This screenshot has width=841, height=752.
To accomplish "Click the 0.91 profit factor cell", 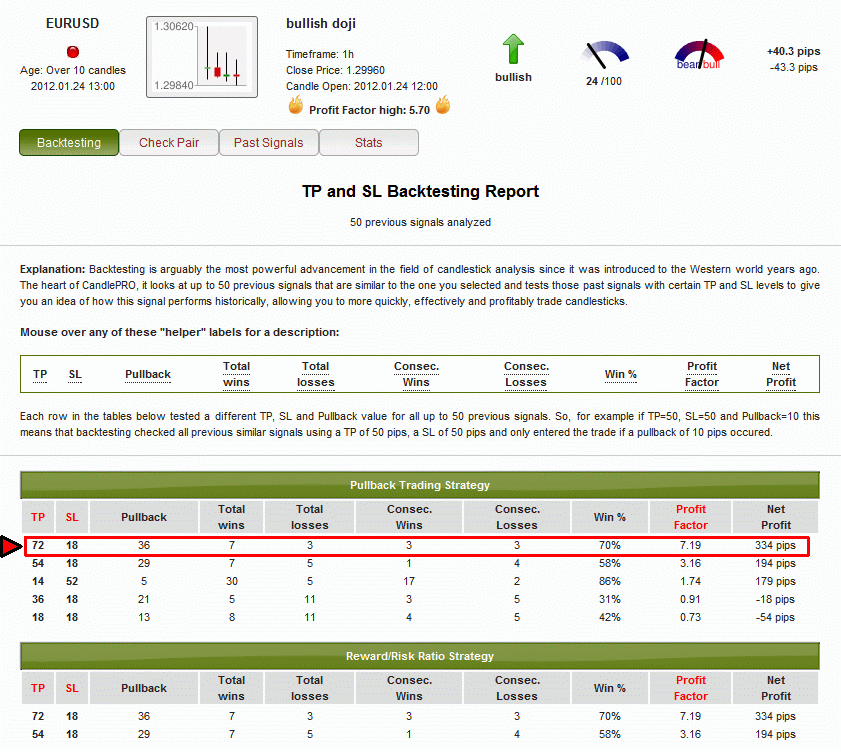I will [690, 600].
